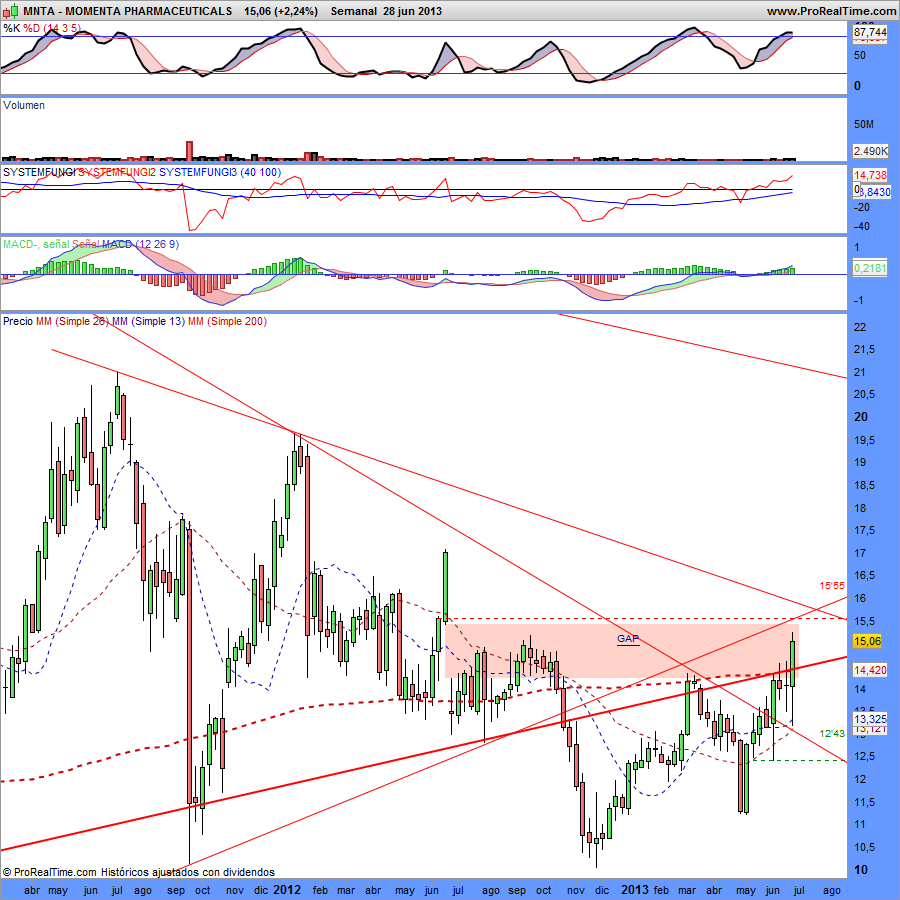Image resolution: width=900 pixels, height=900 pixels.
Task: Click the 0,2181 MACD value tag
Action: pos(870,268)
